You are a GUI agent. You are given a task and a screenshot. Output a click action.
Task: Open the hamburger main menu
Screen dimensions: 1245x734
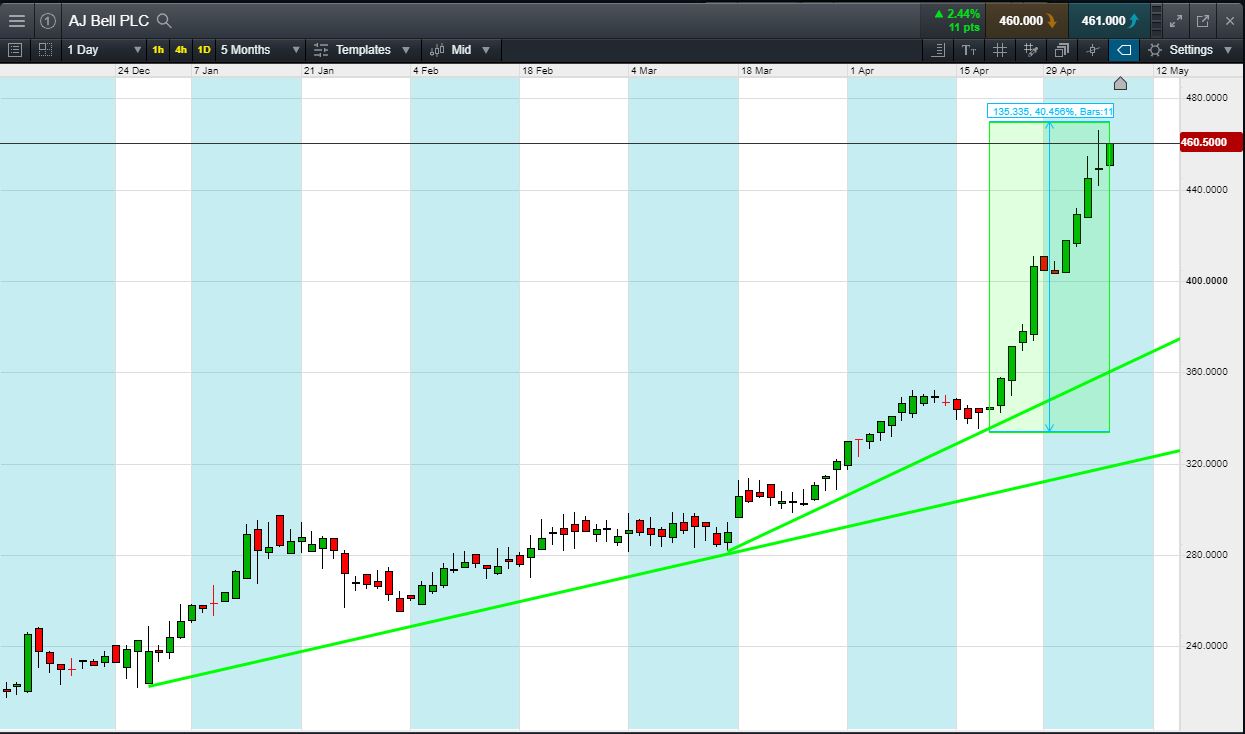(x=16, y=20)
